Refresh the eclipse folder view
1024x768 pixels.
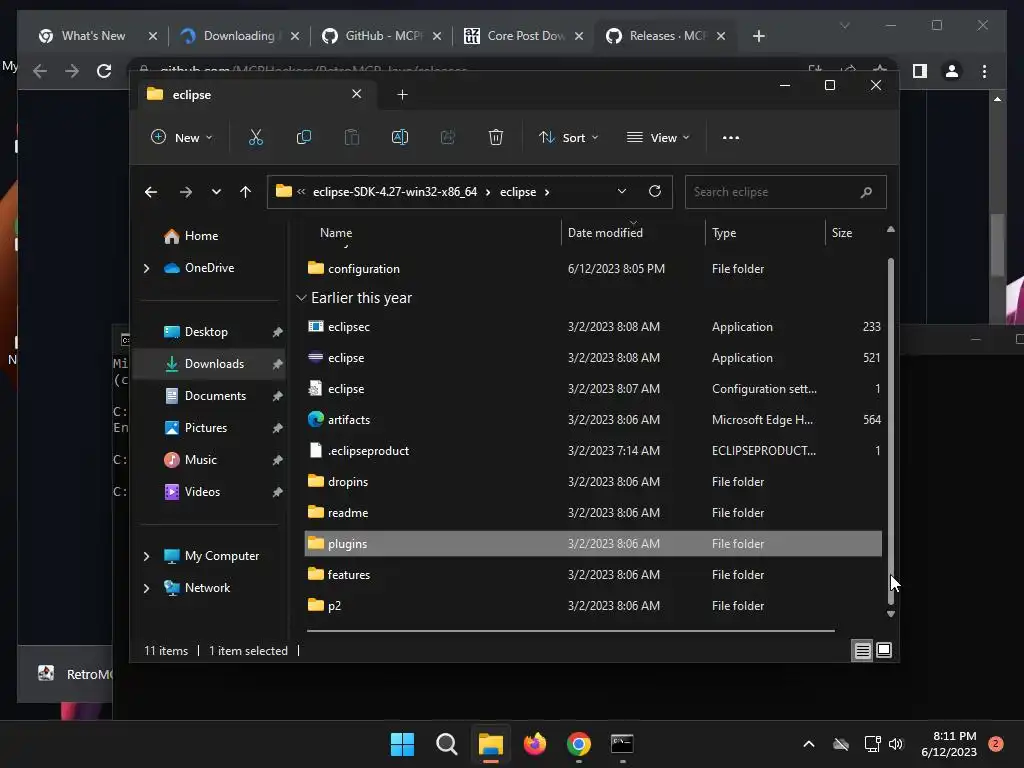pos(654,191)
